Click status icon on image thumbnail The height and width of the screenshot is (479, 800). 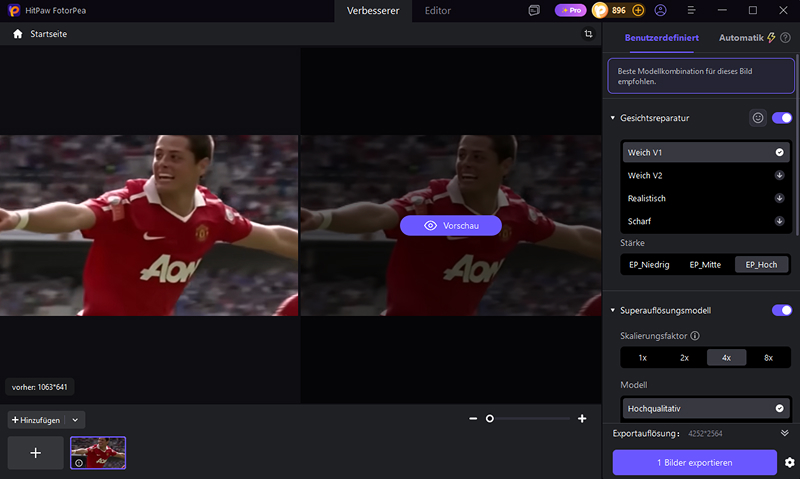[x=79, y=463]
